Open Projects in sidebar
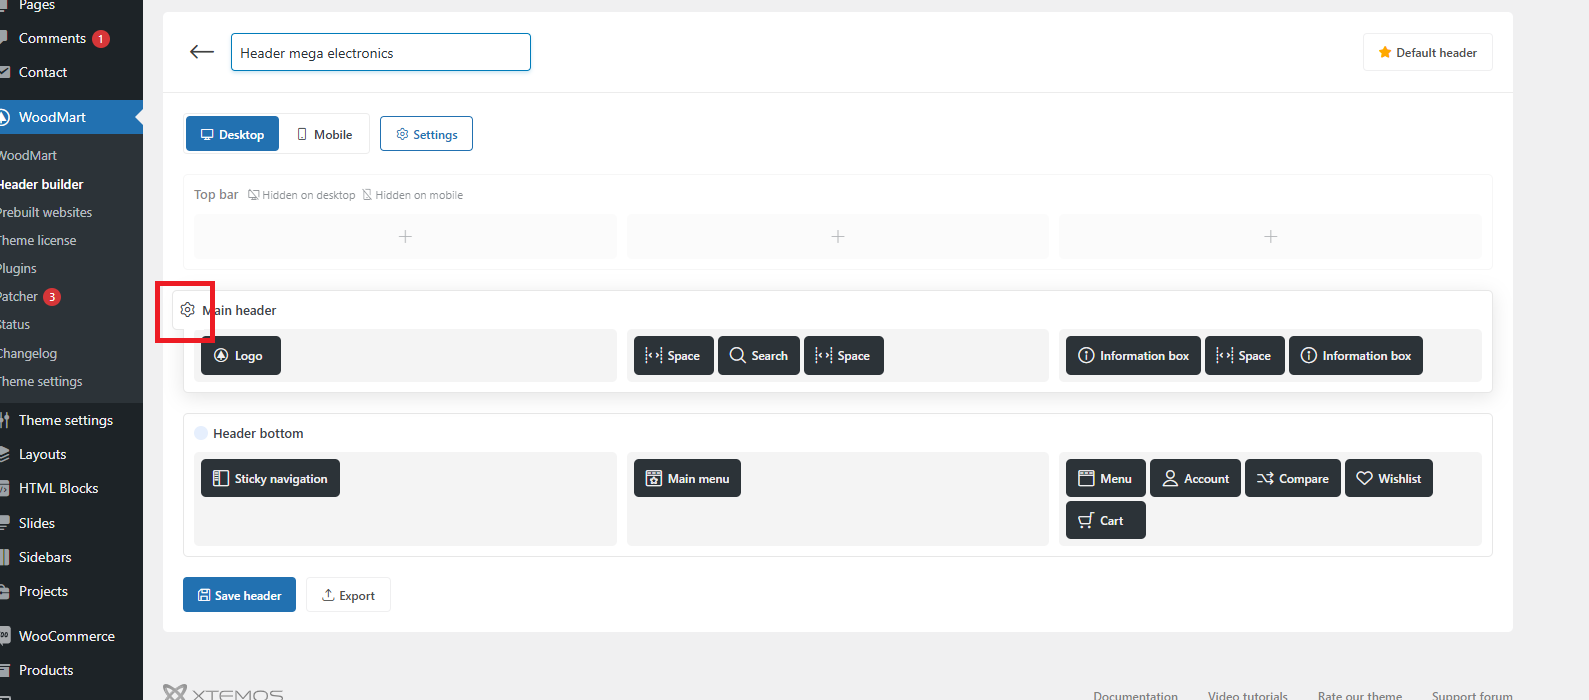The width and height of the screenshot is (1589, 700). (43, 591)
